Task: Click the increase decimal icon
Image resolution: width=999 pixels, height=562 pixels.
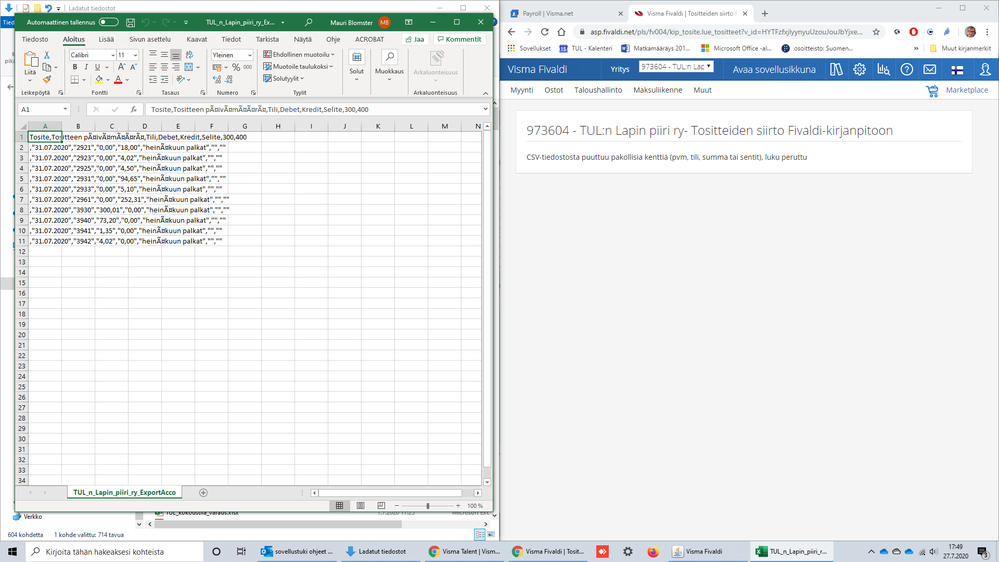Action: click(x=217, y=80)
